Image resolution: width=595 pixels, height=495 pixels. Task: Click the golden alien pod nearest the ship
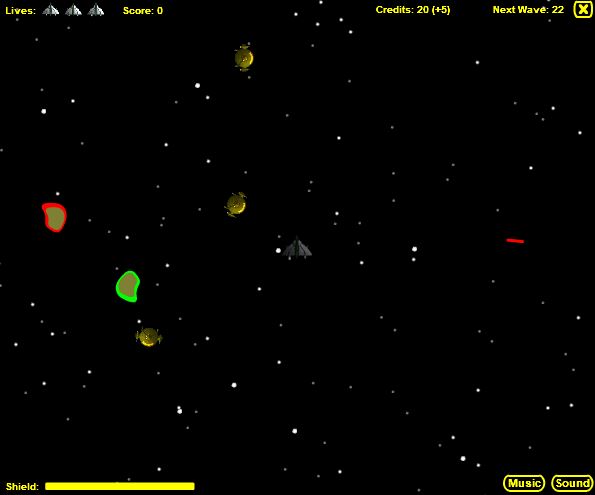point(236,205)
